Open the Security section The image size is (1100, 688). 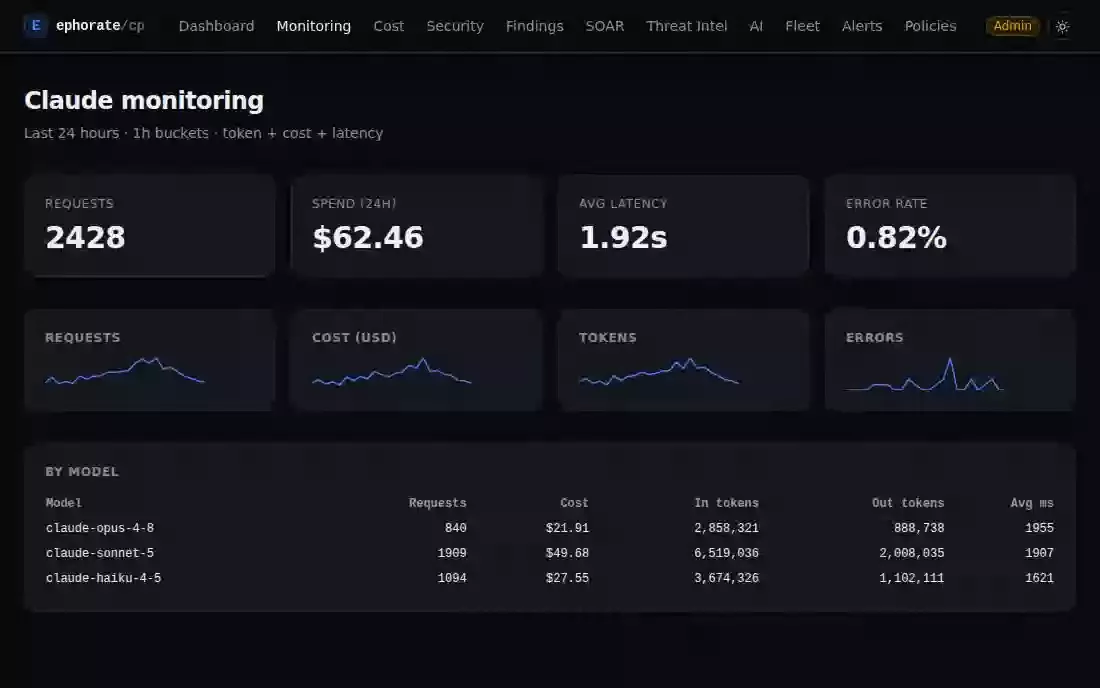(x=455, y=26)
